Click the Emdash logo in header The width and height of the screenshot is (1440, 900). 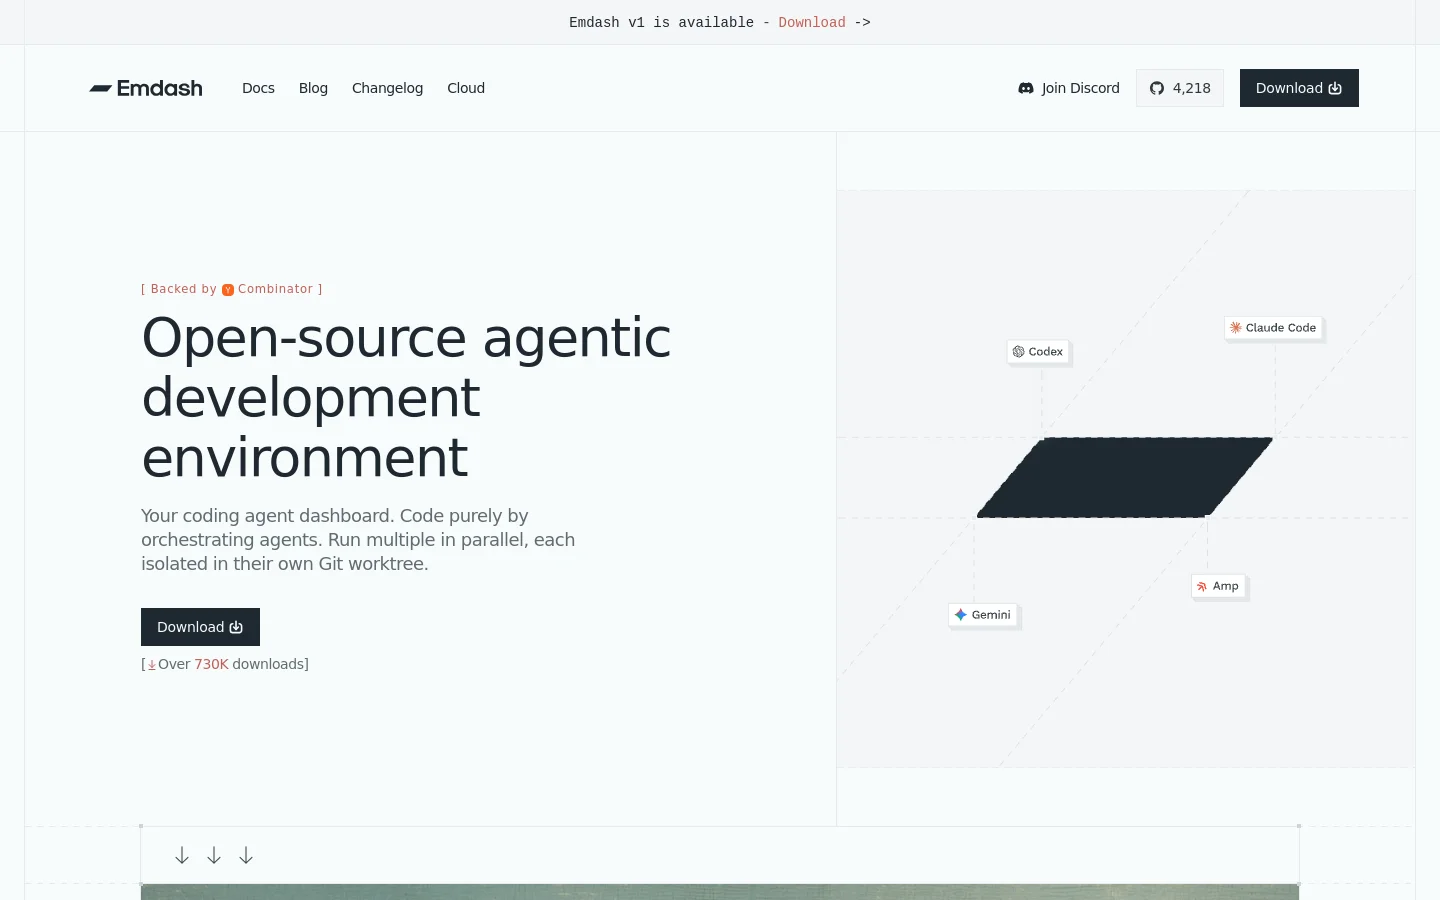click(146, 88)
